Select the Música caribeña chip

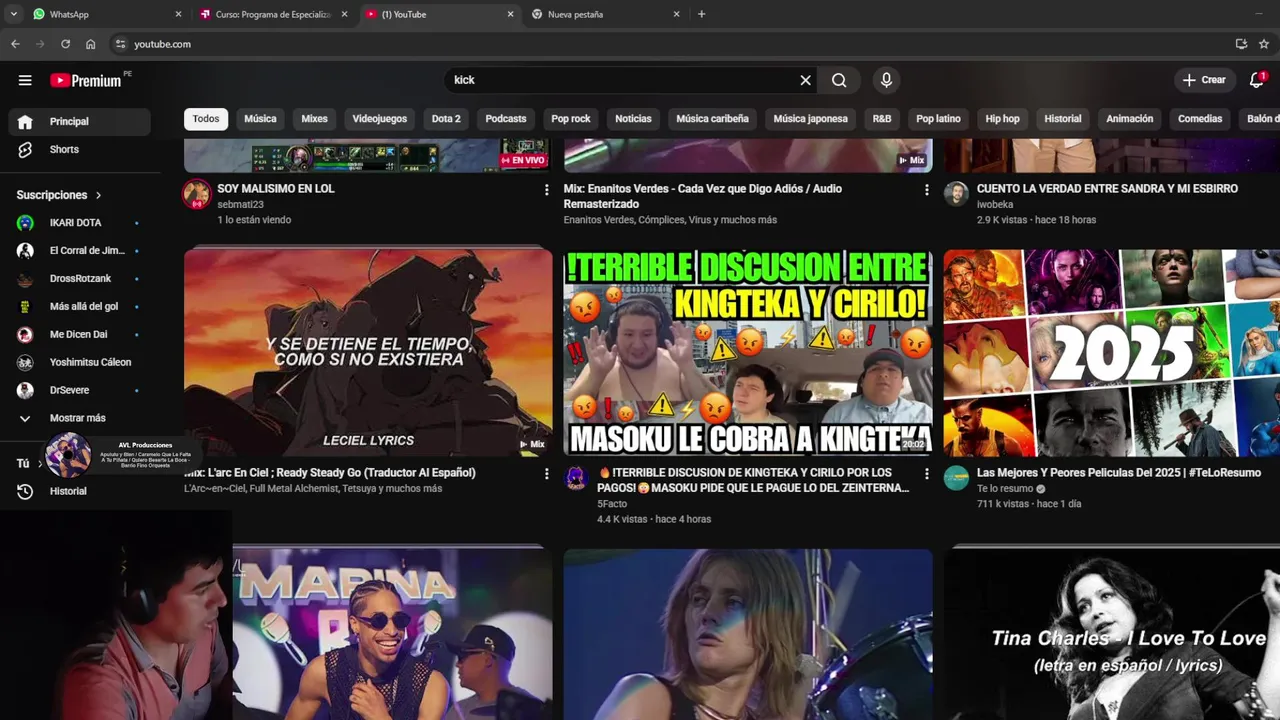(712, 119)
